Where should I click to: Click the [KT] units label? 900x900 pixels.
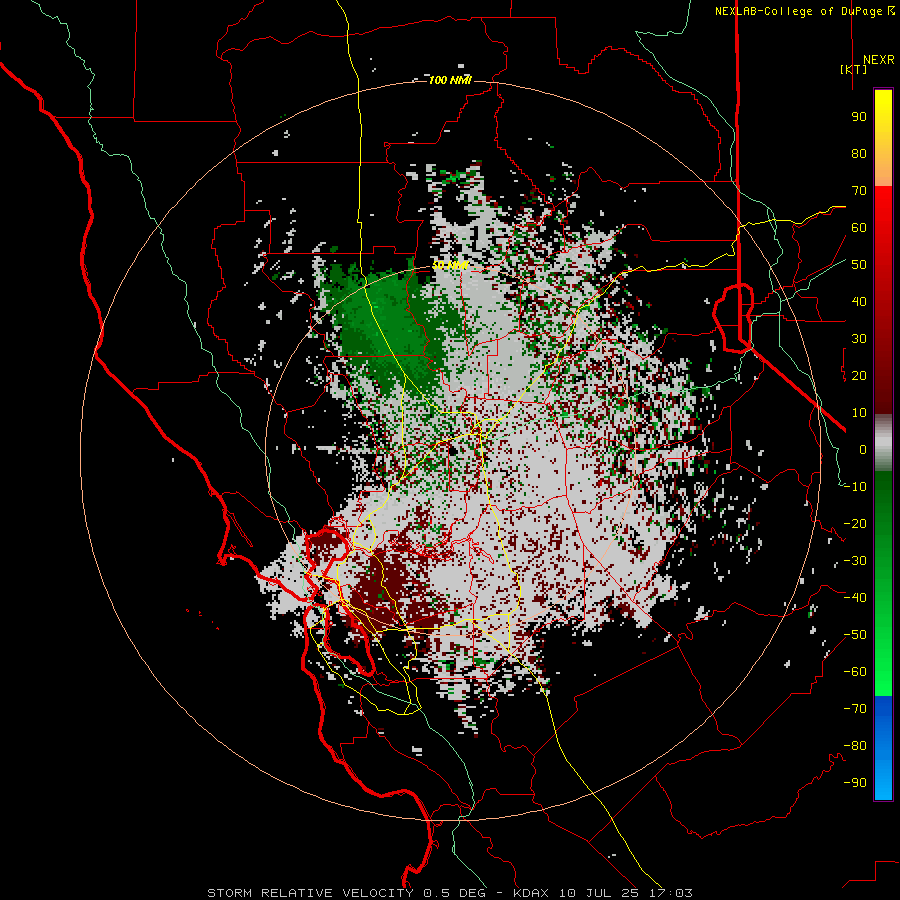(x=854, y=69)
